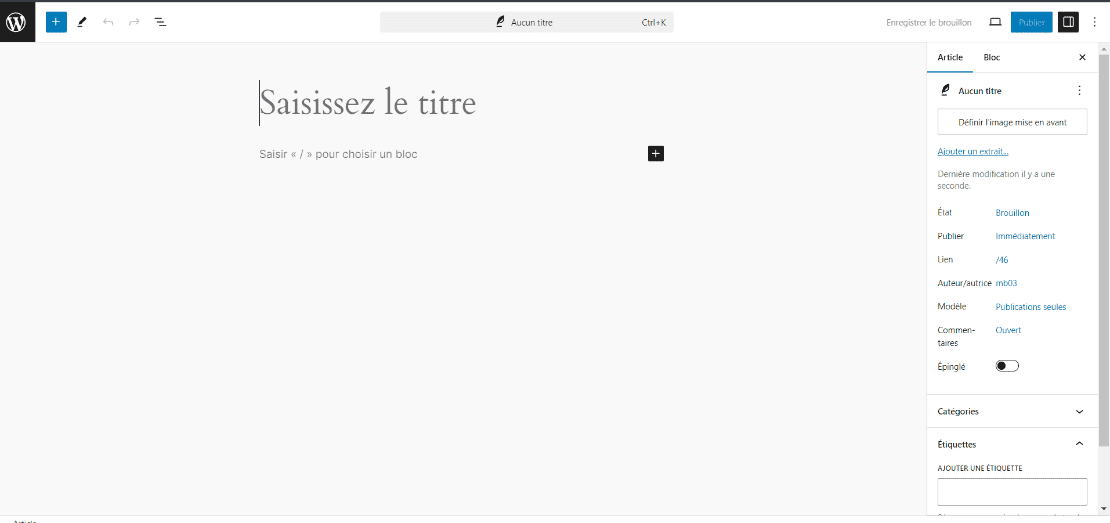Toggle the Épinglé switch
The height and width of the screenshot is (523, 1110).
coord(1007,366)
